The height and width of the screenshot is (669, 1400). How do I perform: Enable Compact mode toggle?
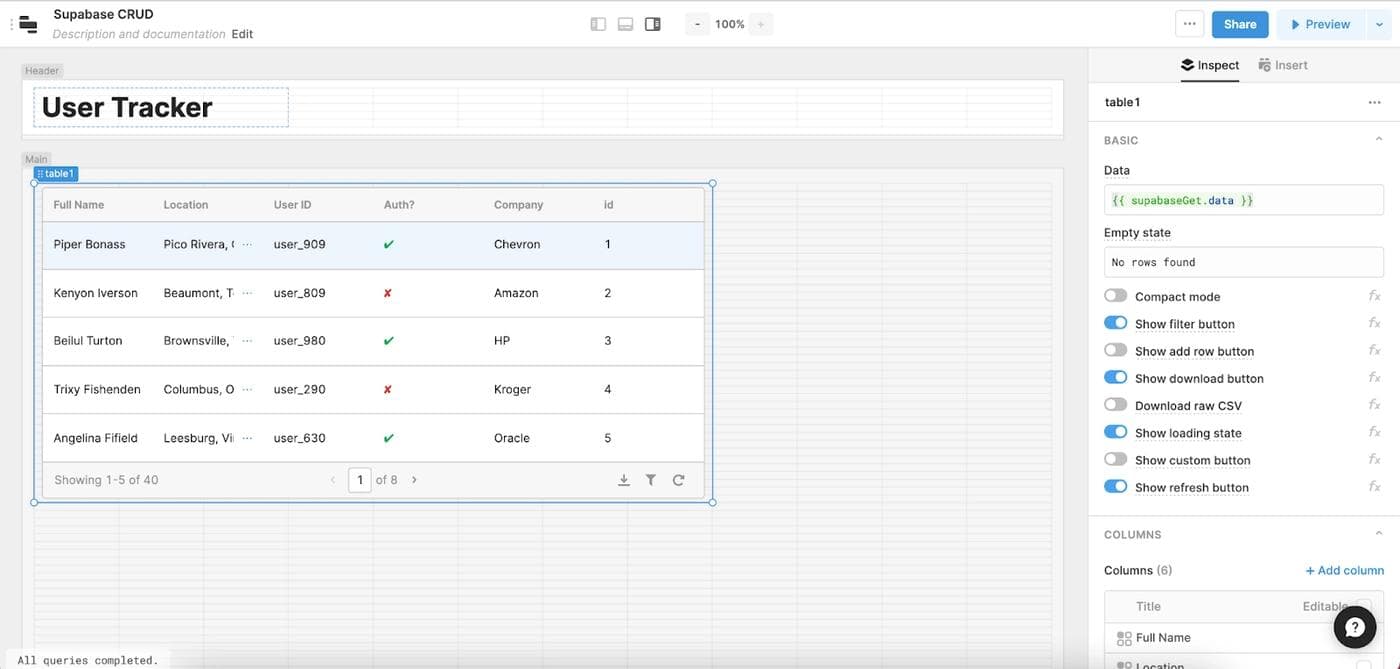click(x=1115, y=296)
